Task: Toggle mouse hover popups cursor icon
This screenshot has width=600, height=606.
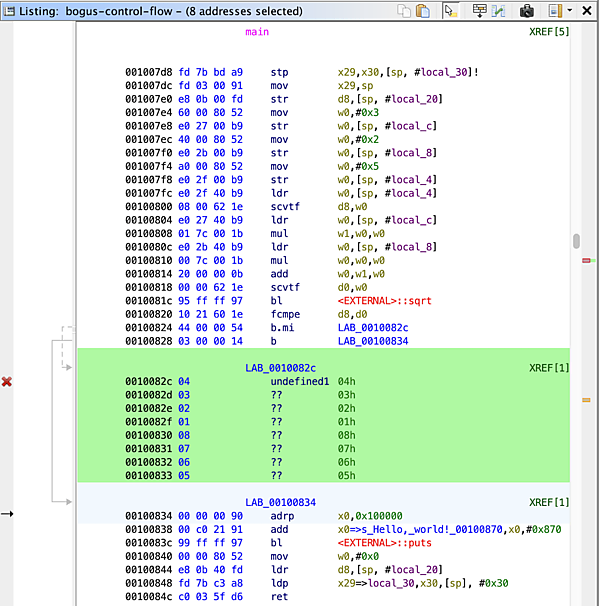Action: coord(451,10)
